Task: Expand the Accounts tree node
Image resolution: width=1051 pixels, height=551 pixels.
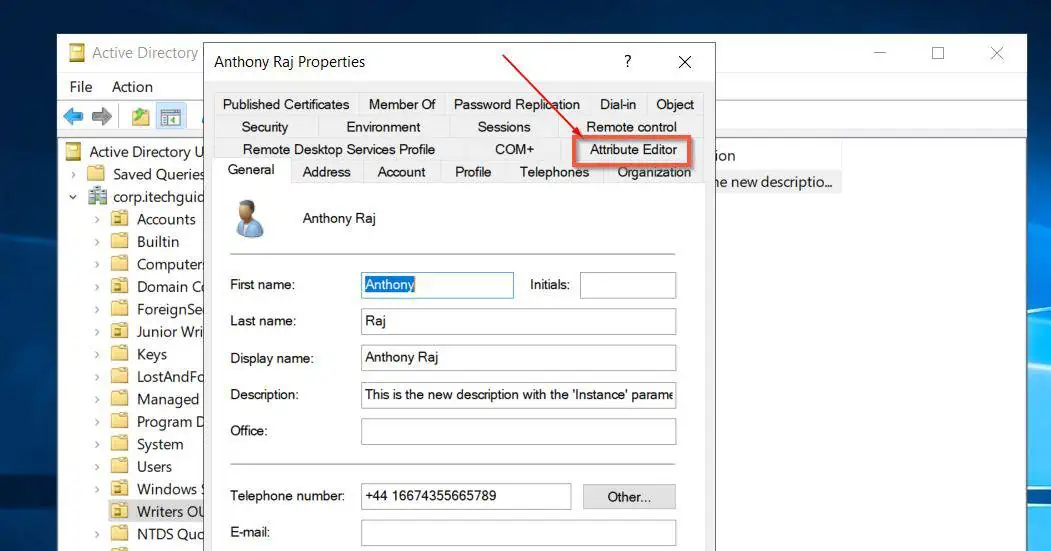Action: click(x=97, y=219)
